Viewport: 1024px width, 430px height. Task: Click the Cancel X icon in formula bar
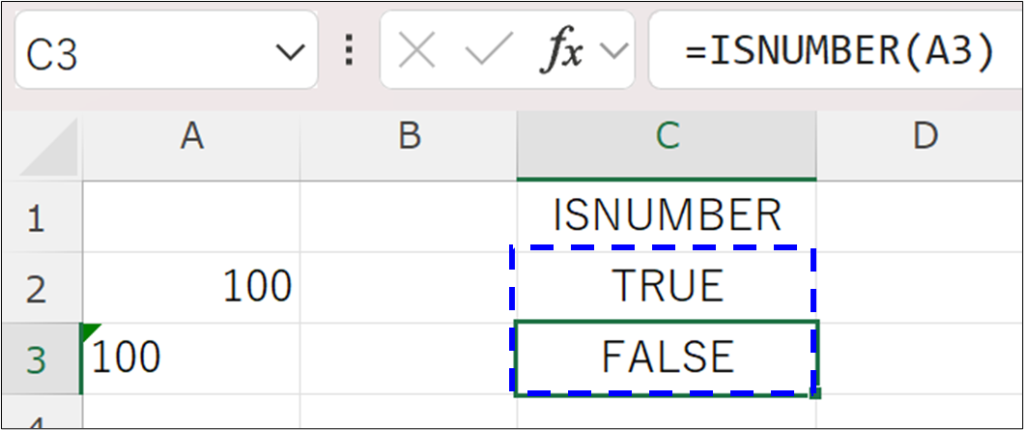415,51
